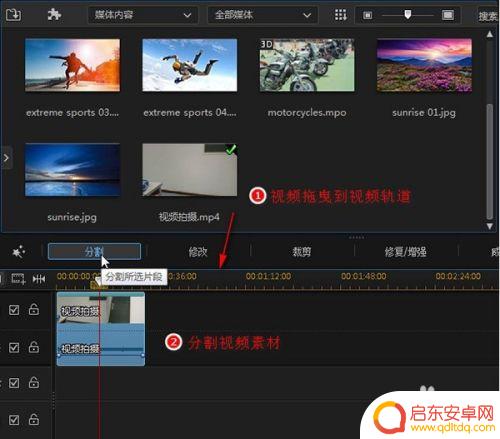This screenshot has height=439, width=500.
Task: Click the 裁剪 trim button
Action: coord(302,252)
